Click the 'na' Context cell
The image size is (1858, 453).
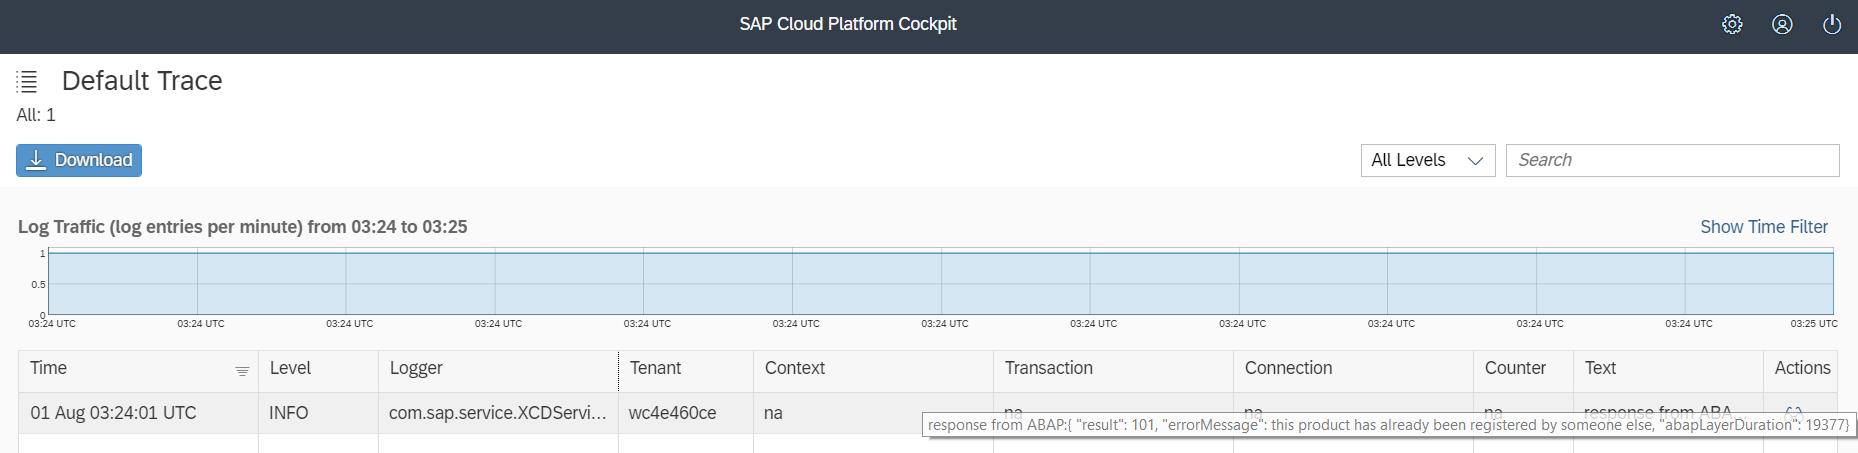(x=873, y=413)
